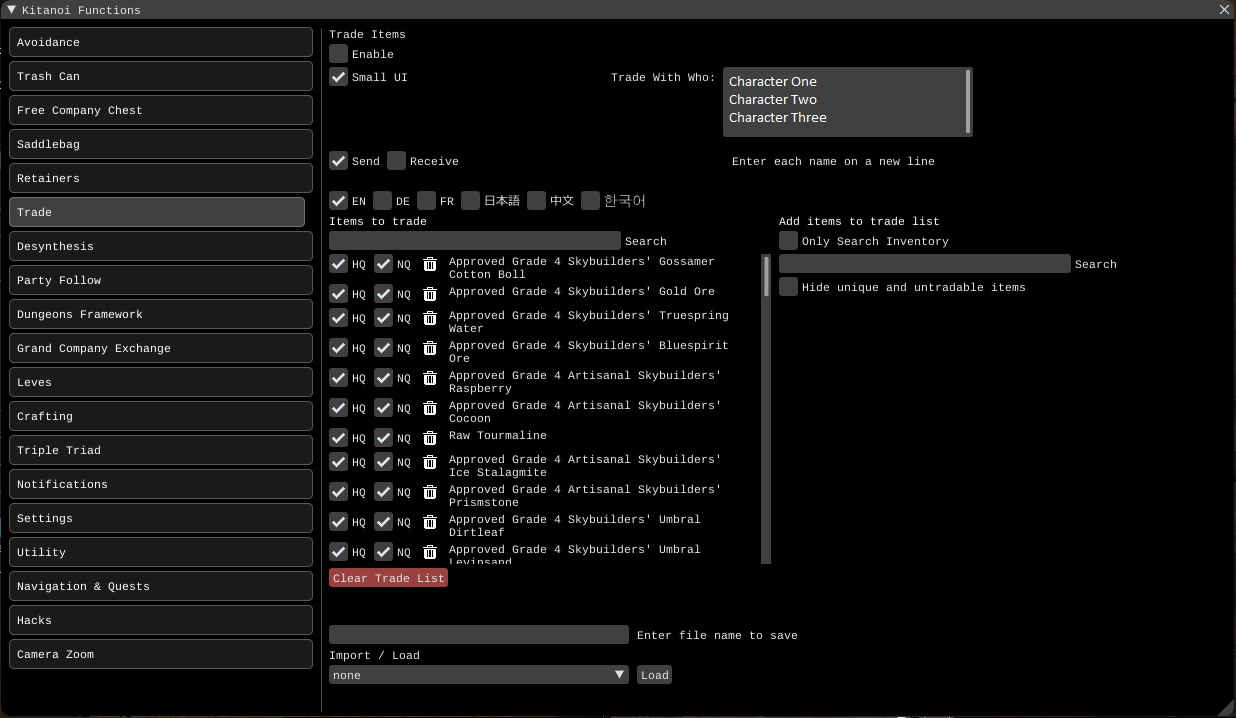1236x718 pixels.
Task: Click trash icon beside Raw Tourmaline
Action: (430, 438)
